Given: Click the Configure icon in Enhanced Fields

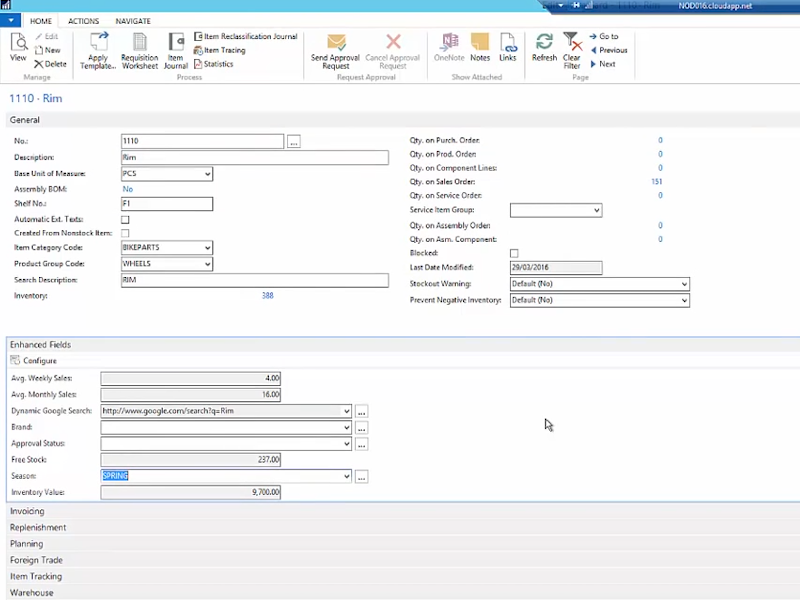Looking at the screenshot, I should point(15,360).
